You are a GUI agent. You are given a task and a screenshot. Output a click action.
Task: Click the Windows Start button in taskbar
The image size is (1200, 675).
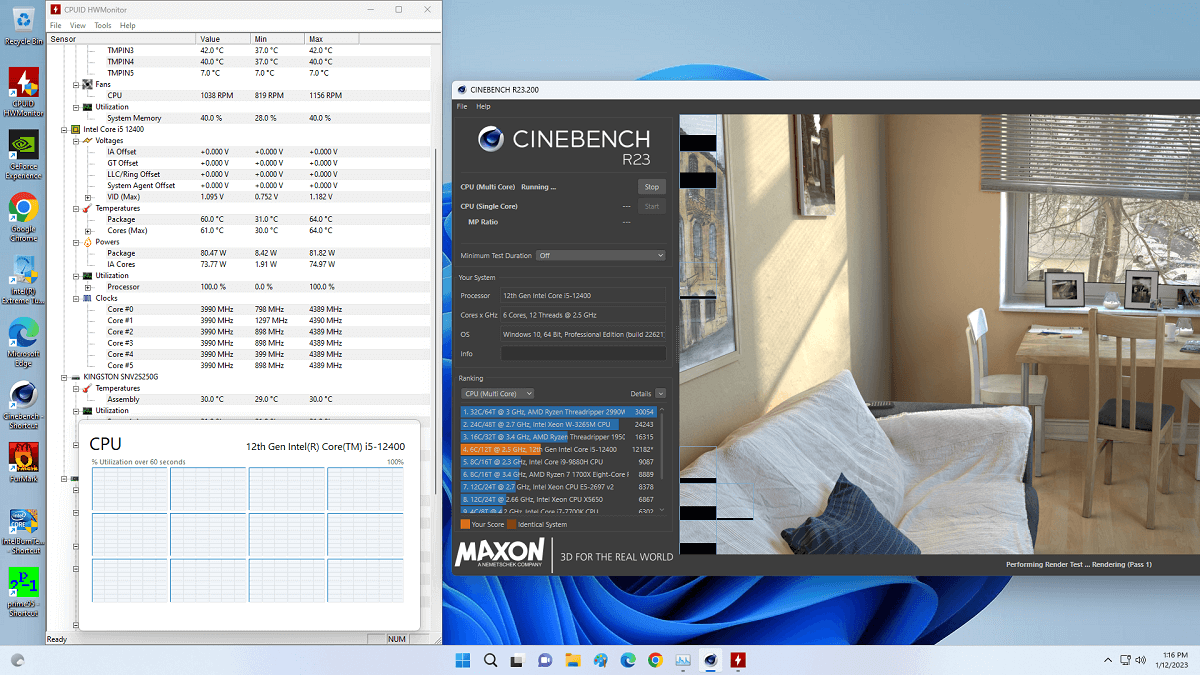pos(463,660)
